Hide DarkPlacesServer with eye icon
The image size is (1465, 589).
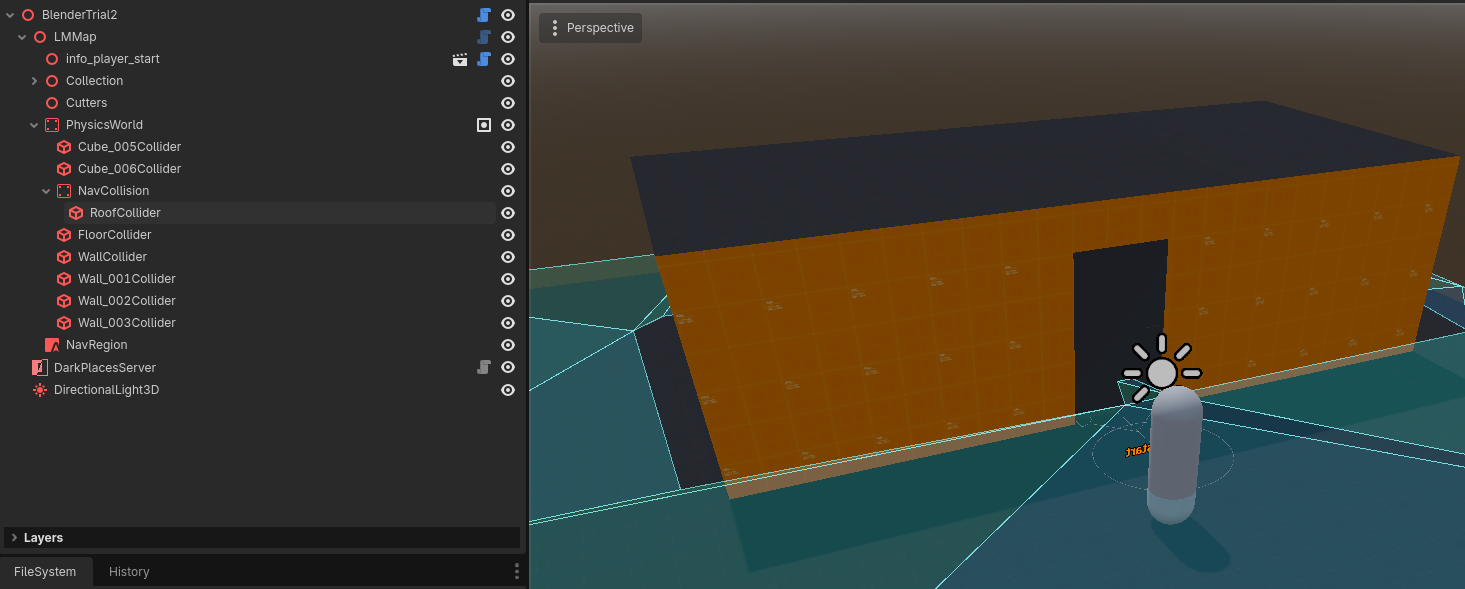[508, 367]
